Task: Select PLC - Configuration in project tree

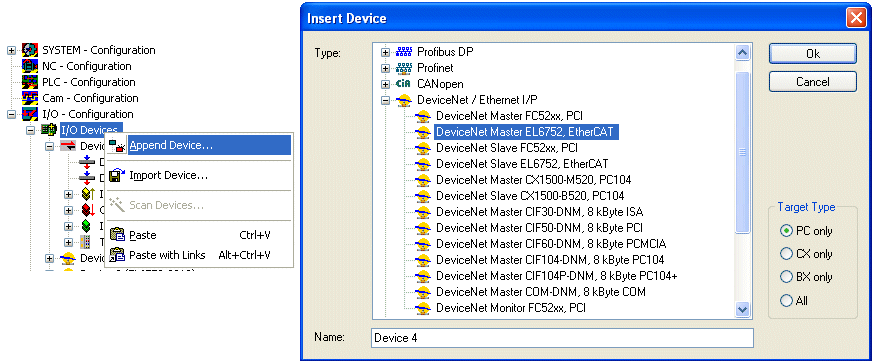Action: [x=88, y=82]
